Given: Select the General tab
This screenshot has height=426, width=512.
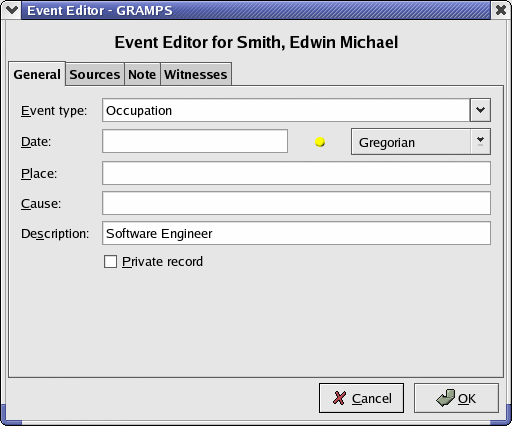Looking at the screenshot, I should 37,74.
